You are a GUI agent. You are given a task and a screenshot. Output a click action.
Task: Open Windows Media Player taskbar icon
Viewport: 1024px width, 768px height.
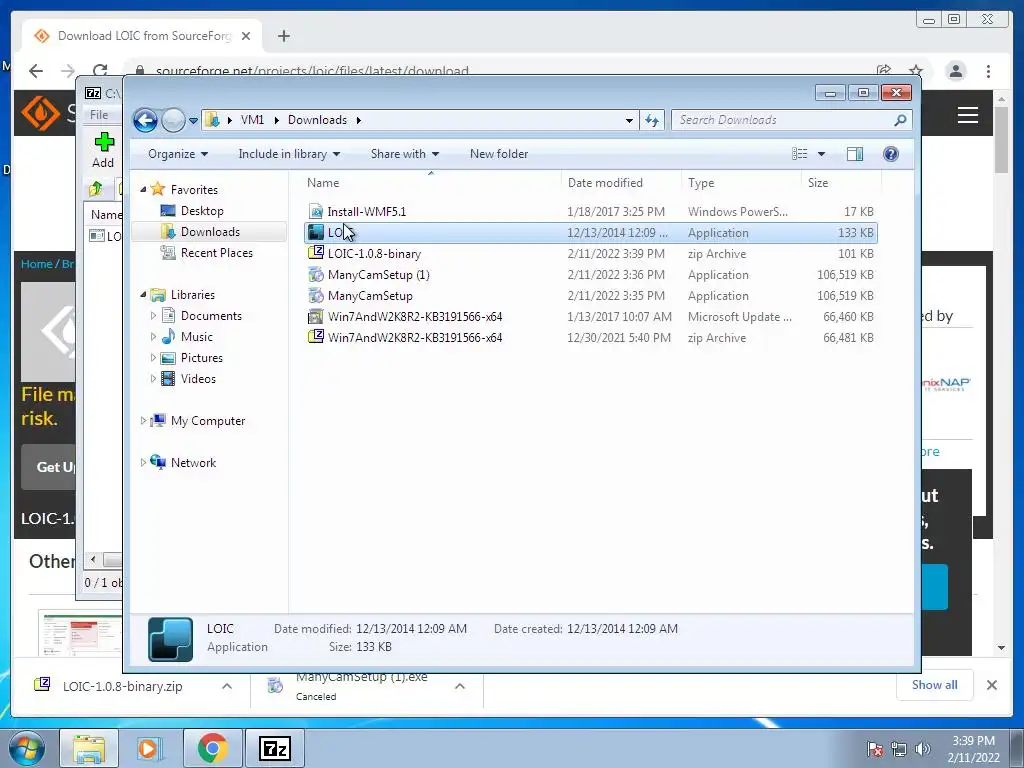[x=149, y=748]
